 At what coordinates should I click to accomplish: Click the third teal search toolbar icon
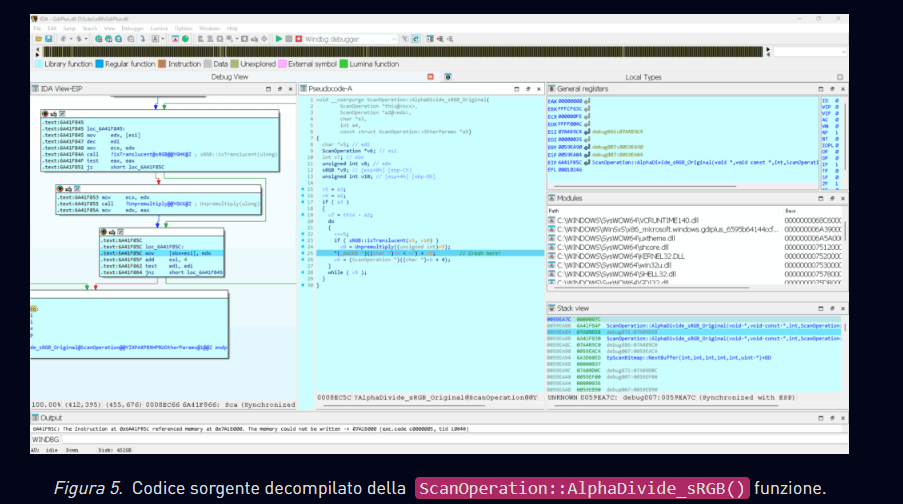tap(119, 39)
